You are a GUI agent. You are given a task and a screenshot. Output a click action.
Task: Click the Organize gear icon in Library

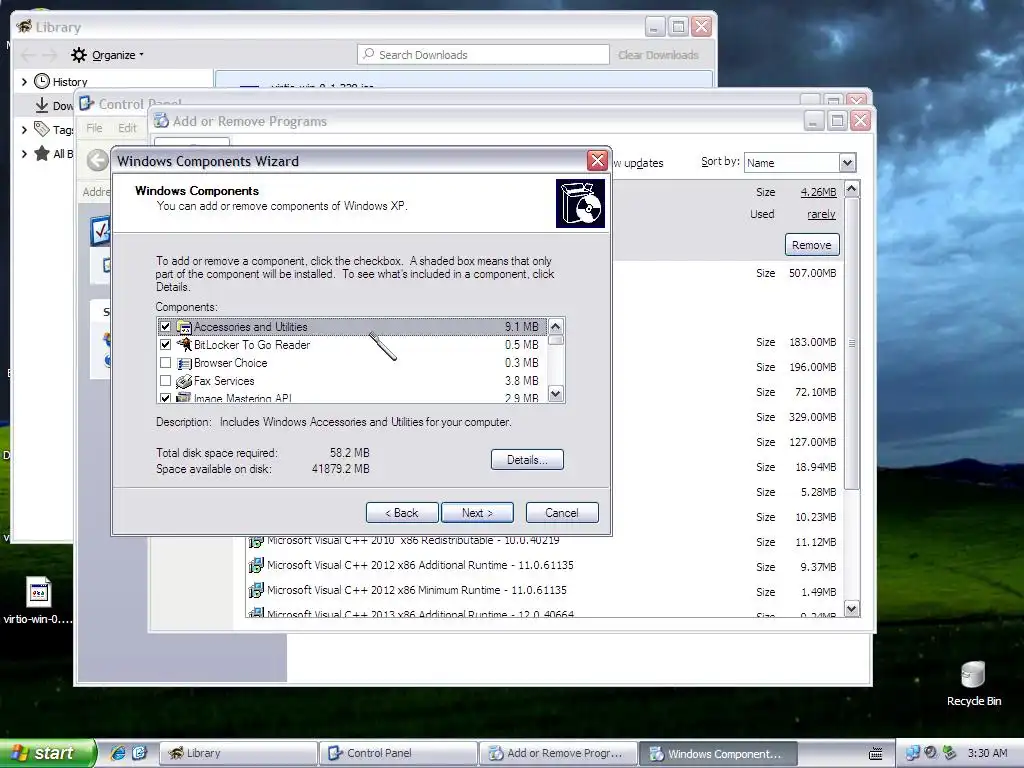click(x=79, y=55)
